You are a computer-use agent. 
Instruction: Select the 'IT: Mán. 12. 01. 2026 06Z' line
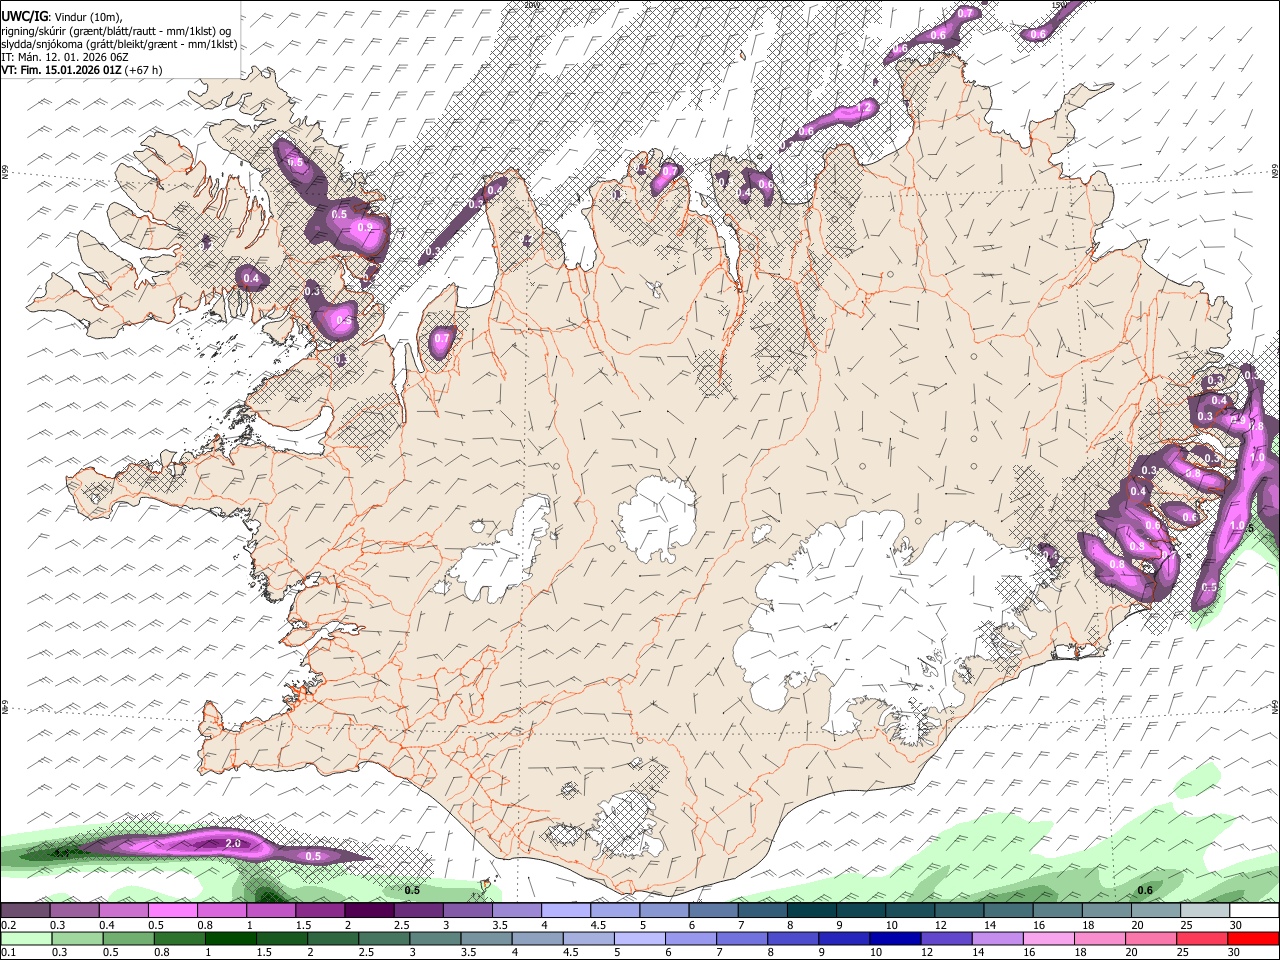click(65, 57)
